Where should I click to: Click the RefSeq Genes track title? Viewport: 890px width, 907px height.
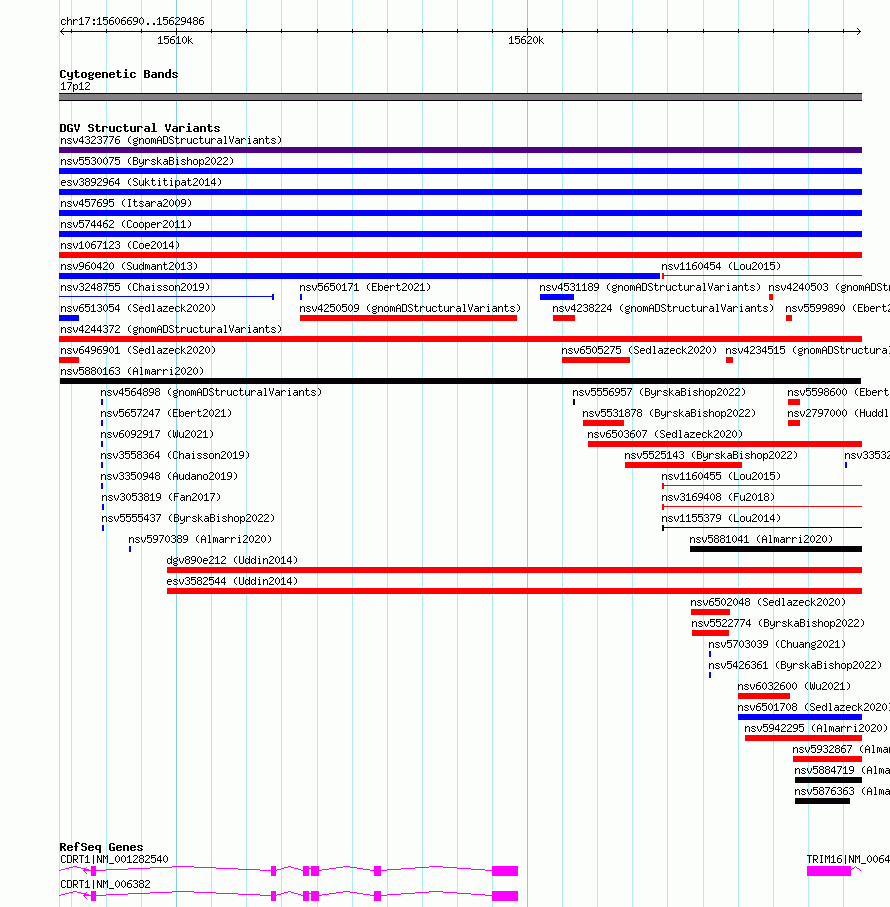101,847
